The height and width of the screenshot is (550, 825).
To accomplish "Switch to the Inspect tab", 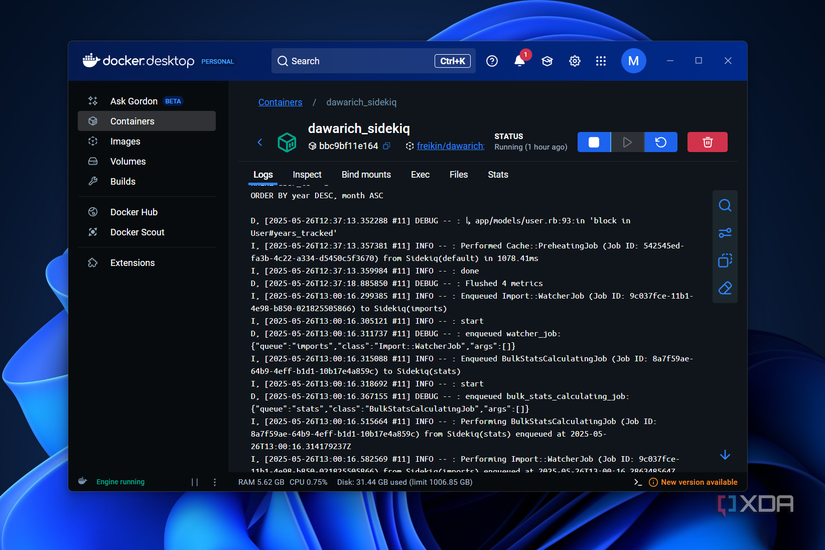I will click(307, 174).
